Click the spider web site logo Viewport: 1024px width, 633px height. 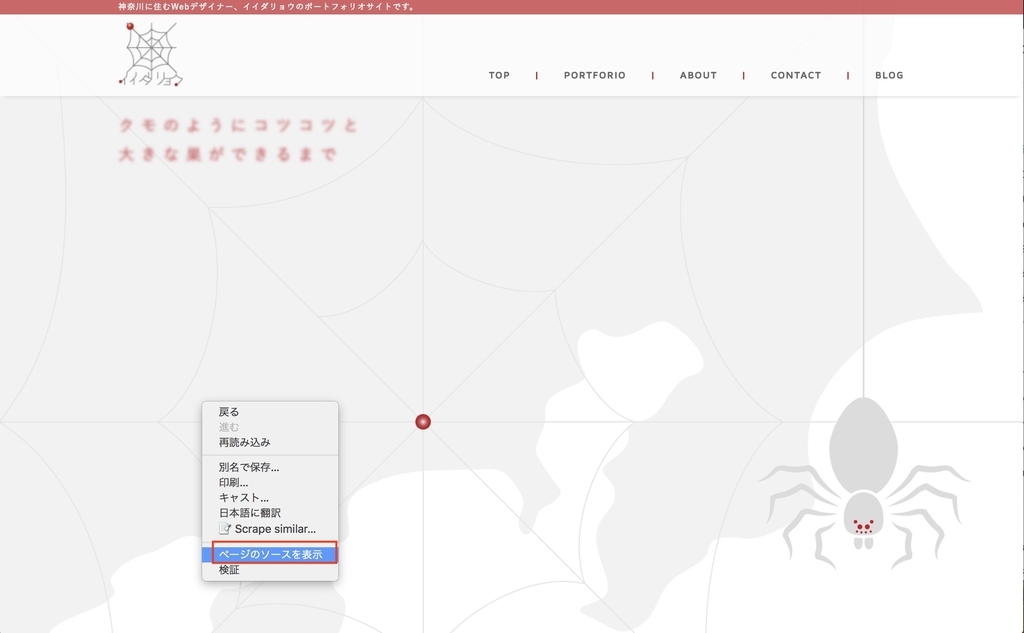151,54
